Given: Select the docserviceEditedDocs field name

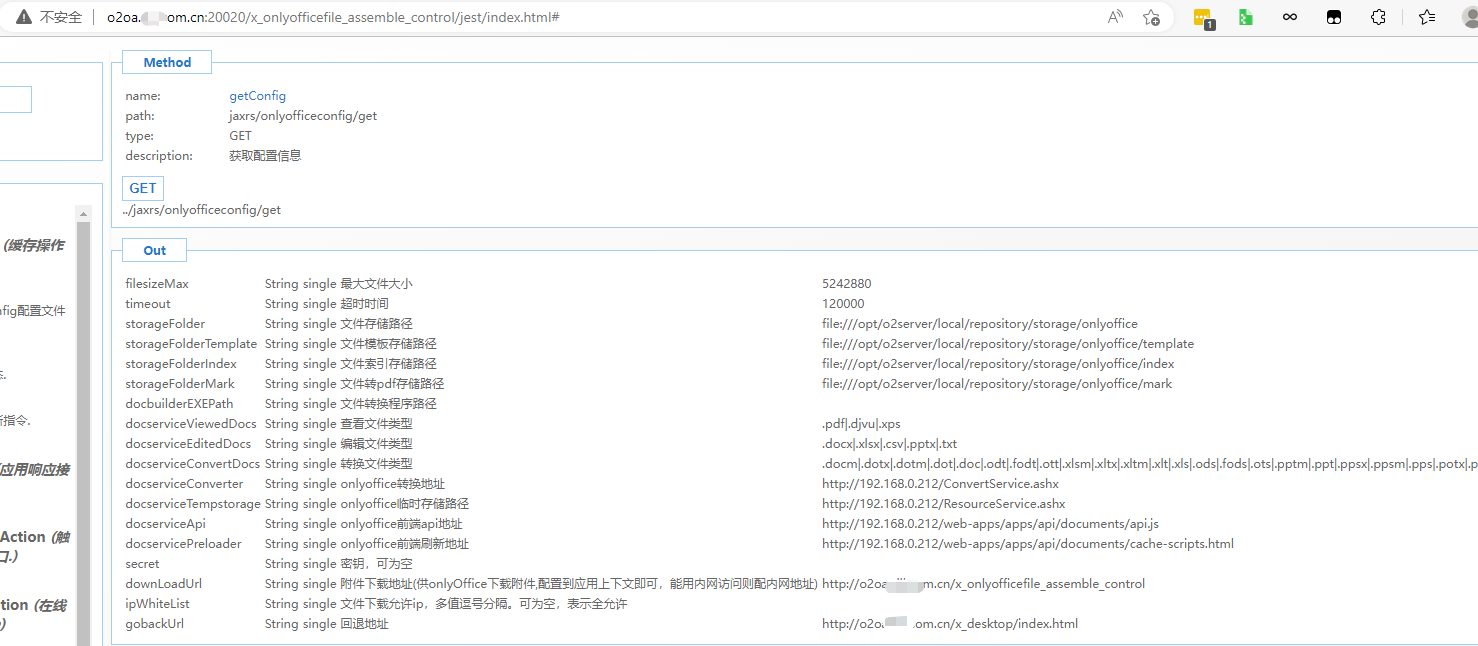Looking at the screenshot, I should 188,444.
